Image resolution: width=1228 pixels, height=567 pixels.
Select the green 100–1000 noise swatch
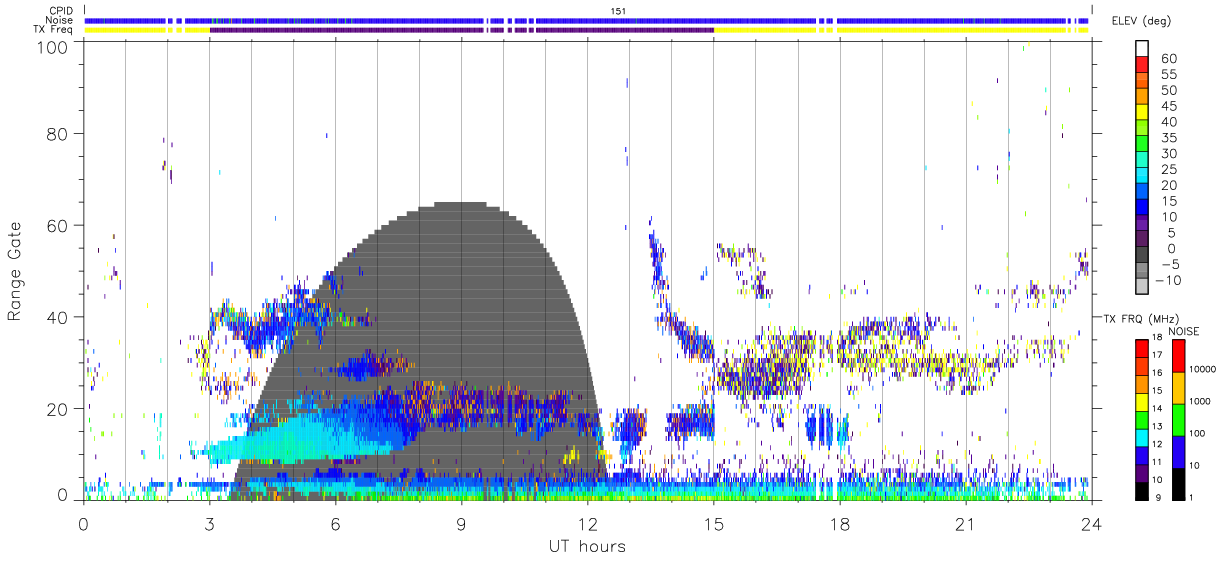[x=1179, y=419]
